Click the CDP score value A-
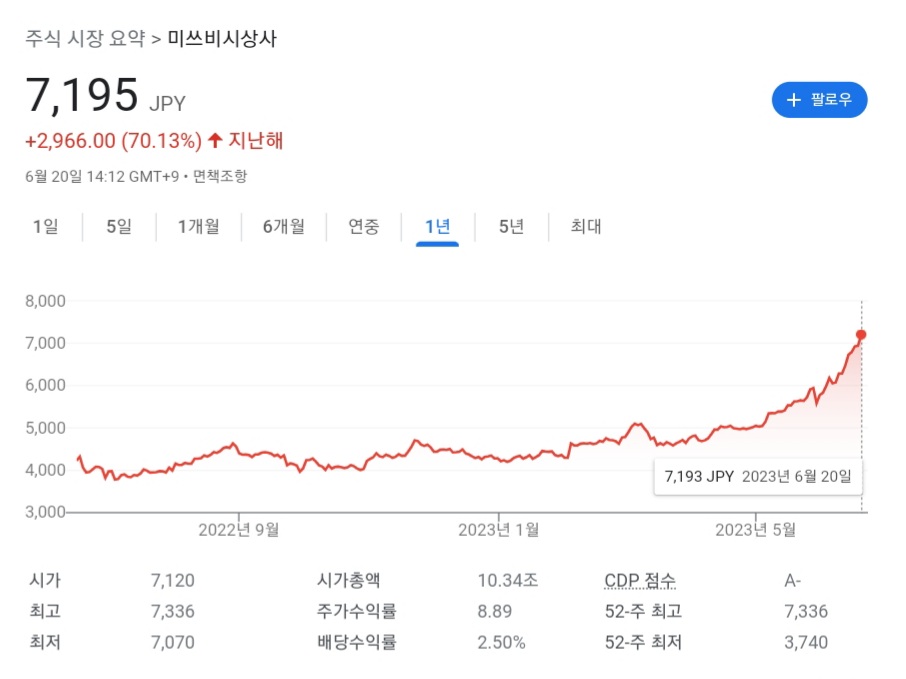906x679 pixels. coord(793,581)
